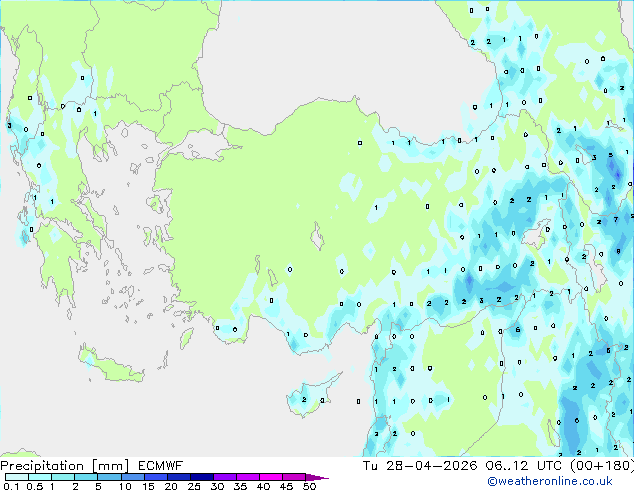
Task: Select the 20–25 mm dark blue legend swatch
Action: coord(178,477)
